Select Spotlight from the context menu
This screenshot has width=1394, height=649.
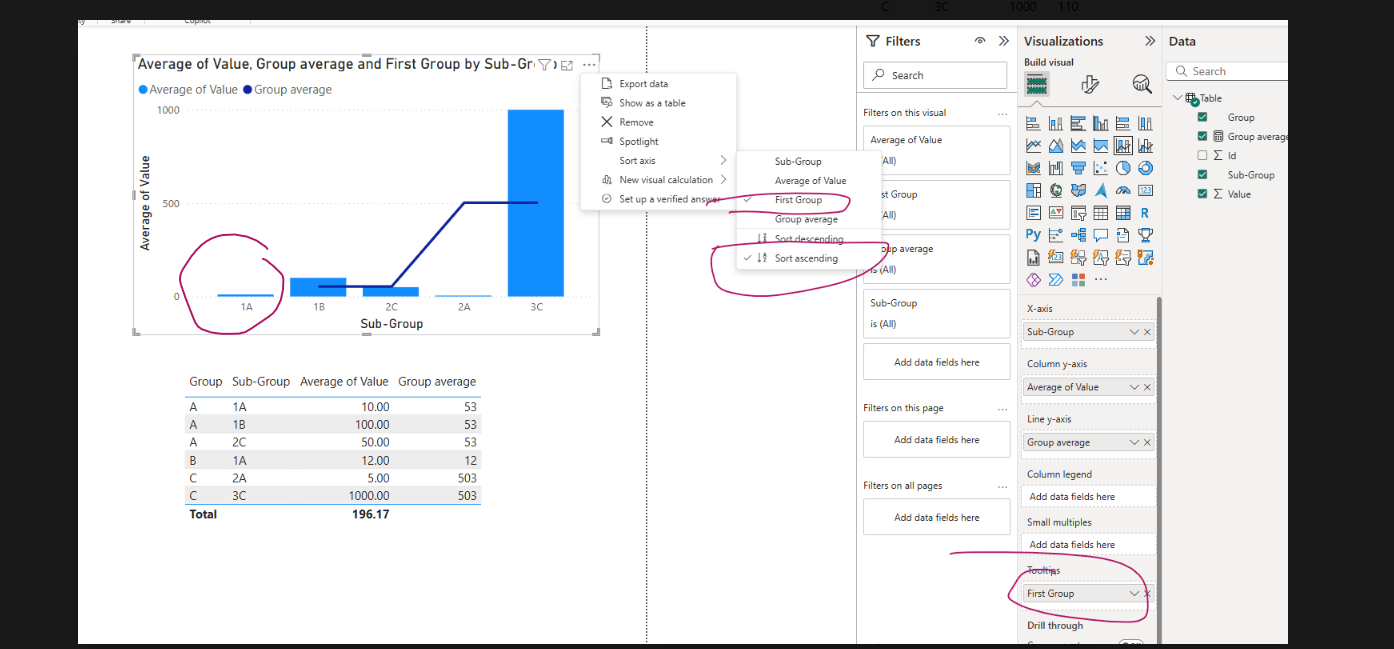pyautogui.click(x=658, y=142)
